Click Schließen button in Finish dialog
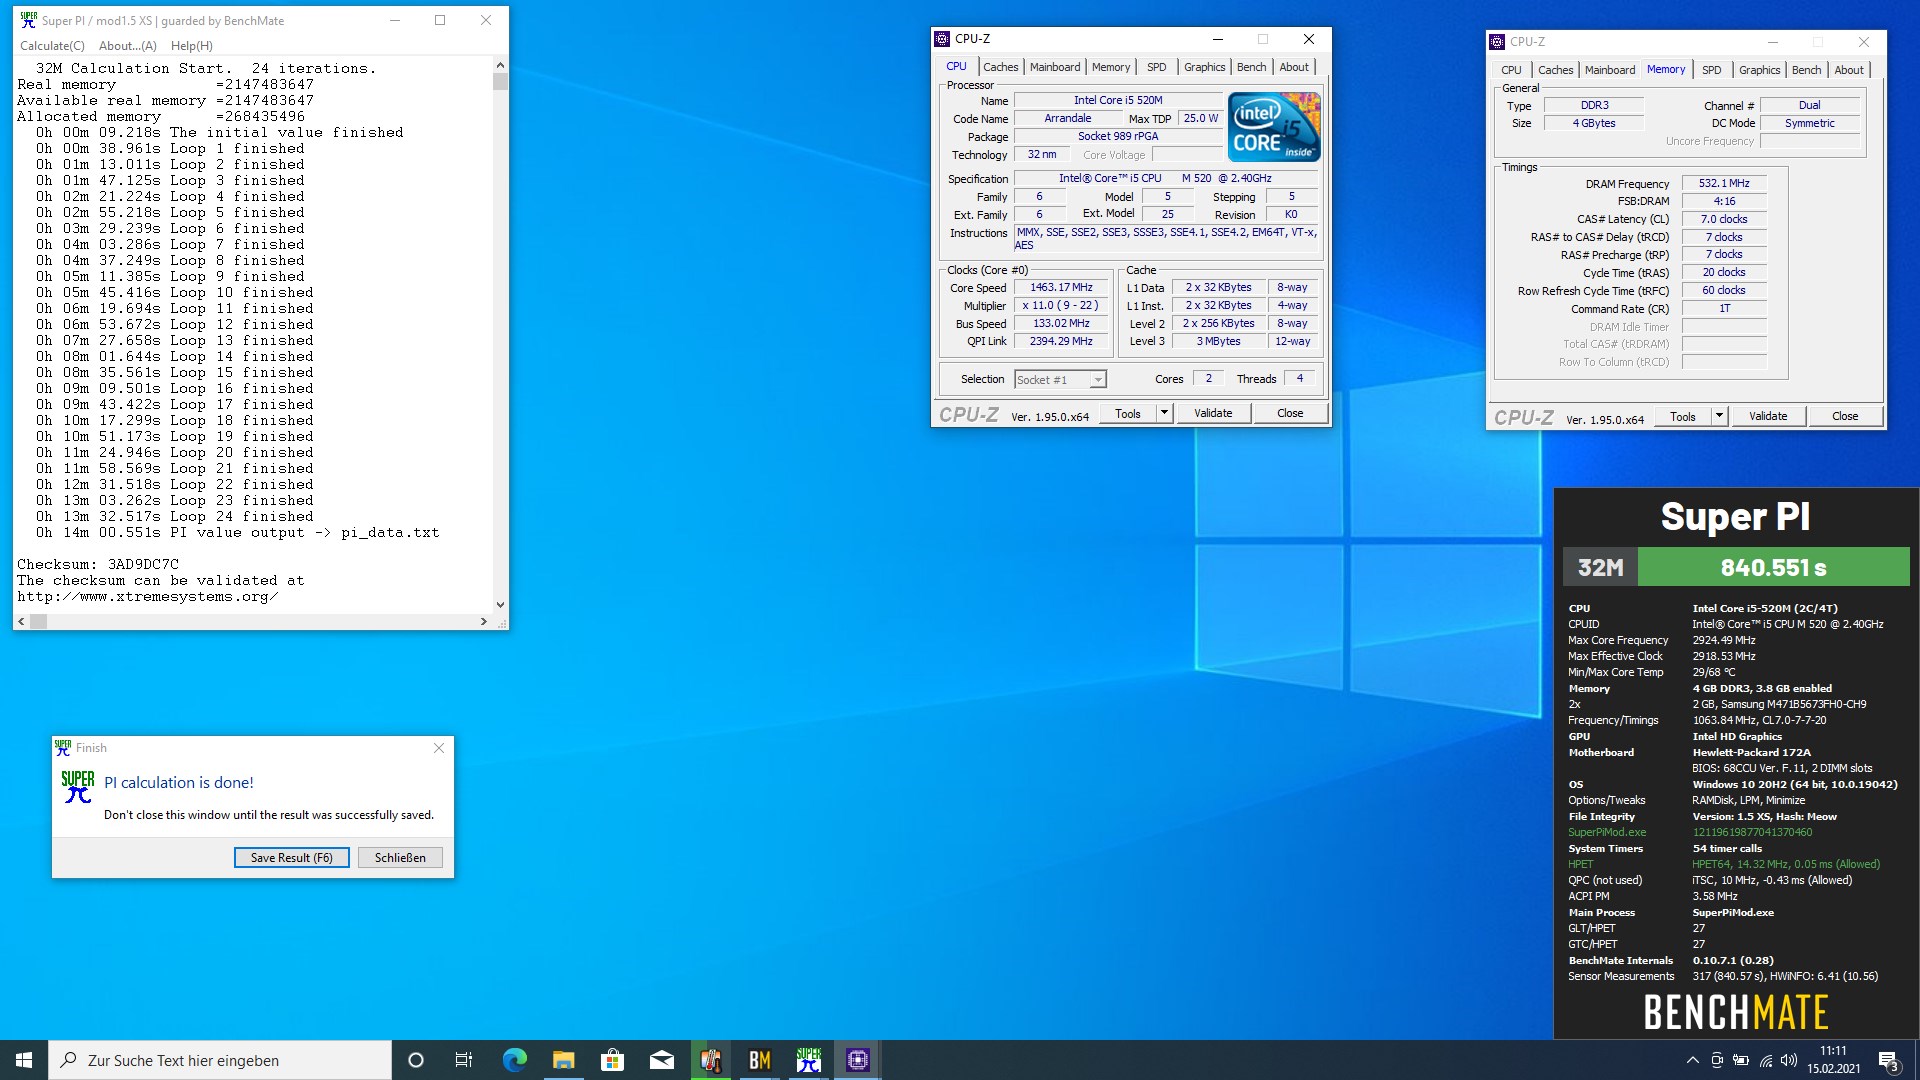The height and width of the screenshot is (1080, 1920). [x=400, y=857]
